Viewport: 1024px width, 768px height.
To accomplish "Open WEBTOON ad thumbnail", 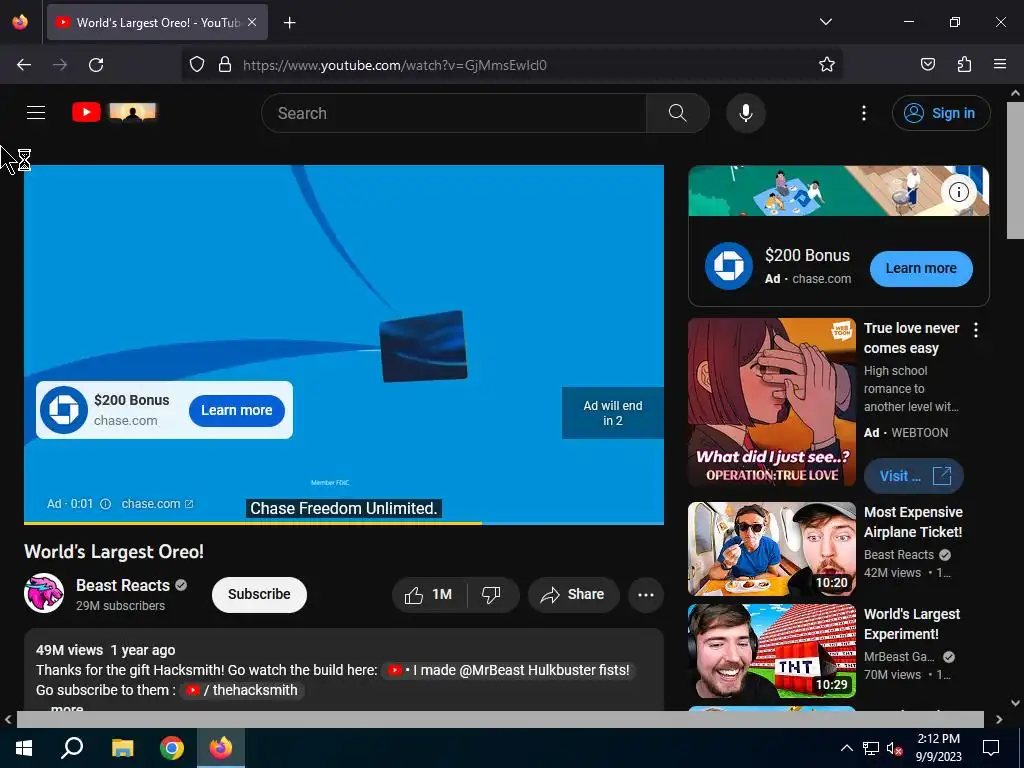I will [x=771, y=402].
